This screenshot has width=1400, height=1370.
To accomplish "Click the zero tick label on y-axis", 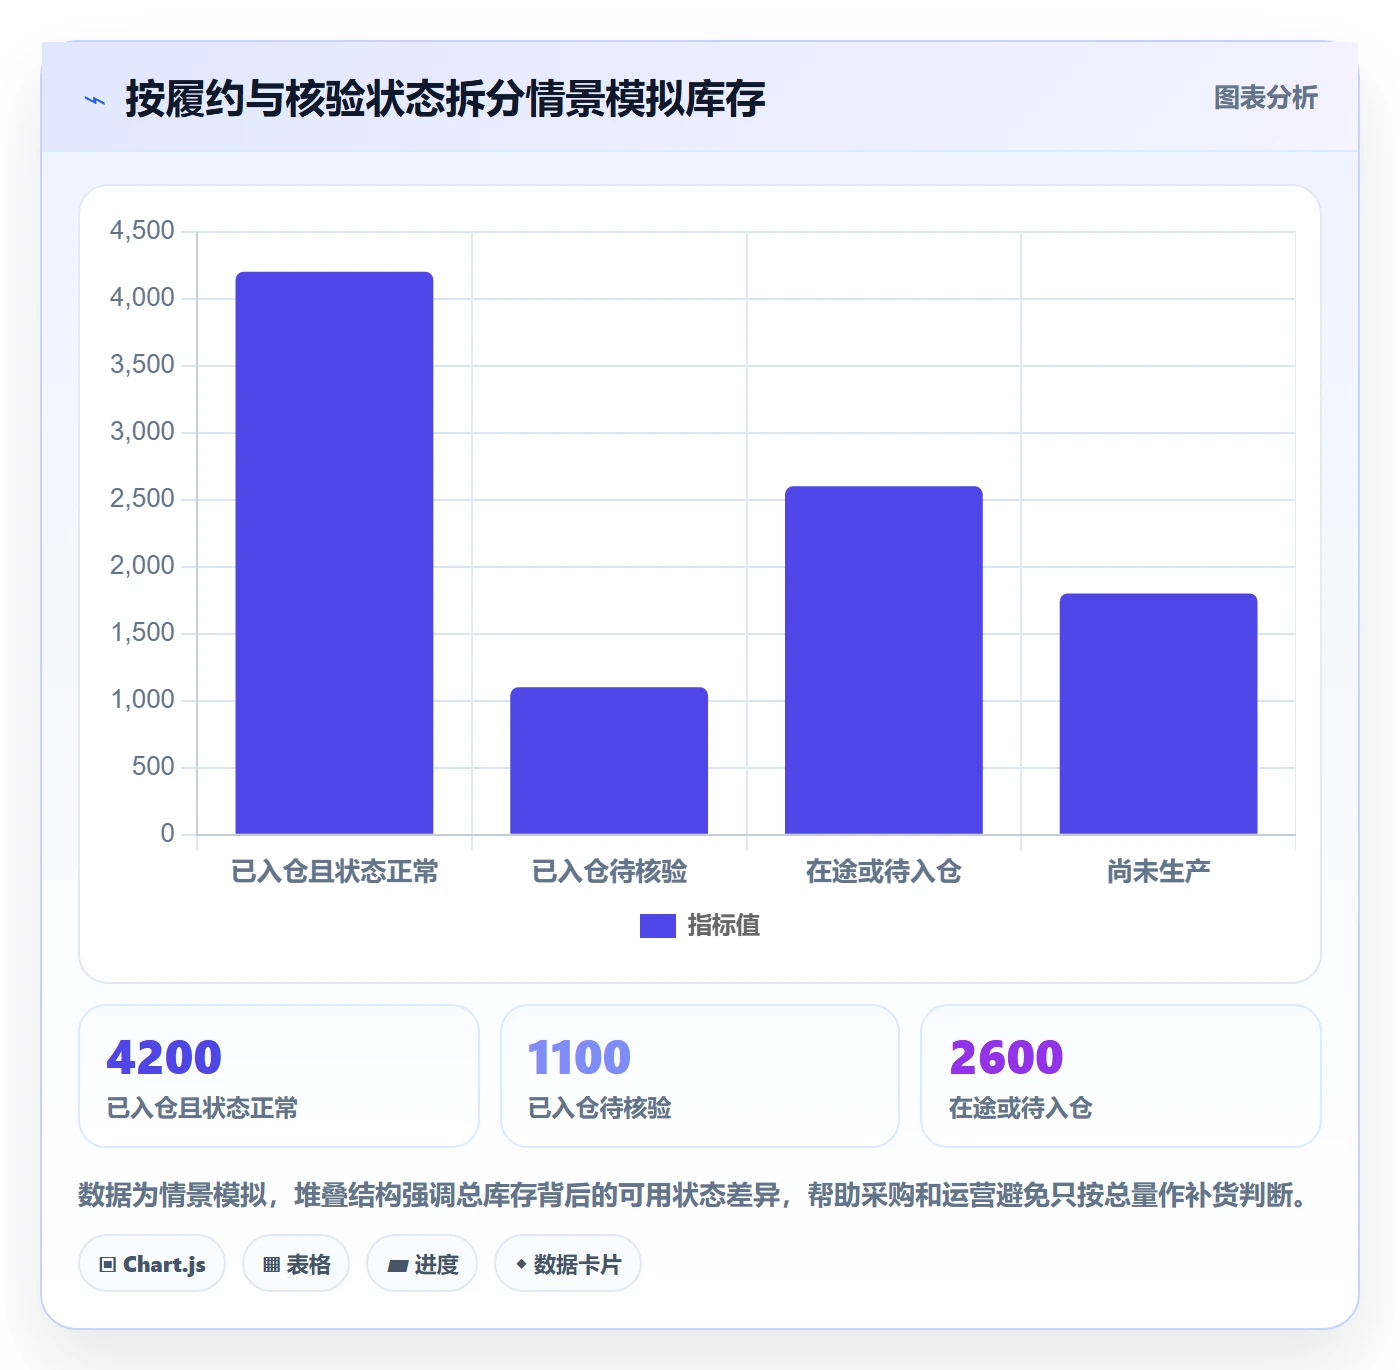I will click(x=168, y=834).
